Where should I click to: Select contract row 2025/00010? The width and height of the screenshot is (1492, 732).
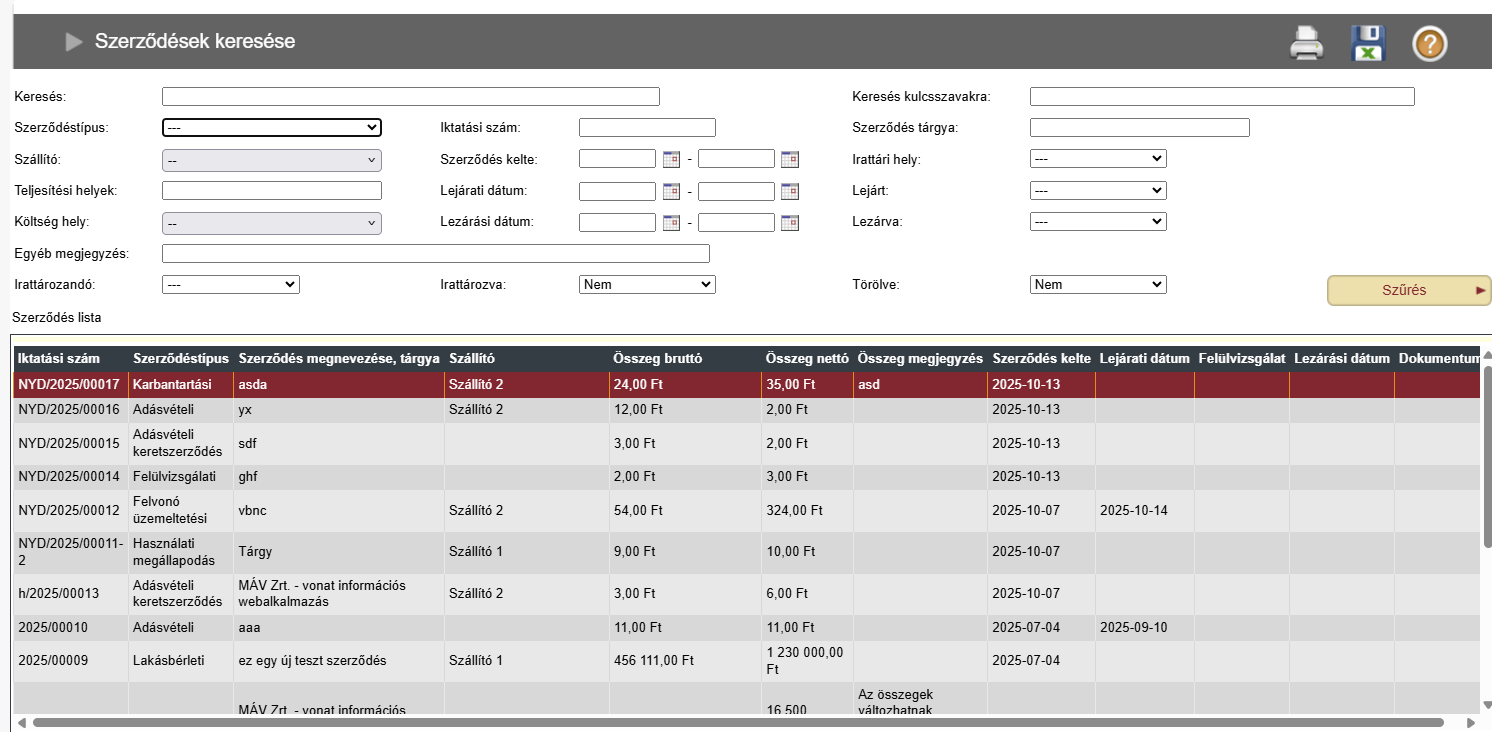[x=746, y=628]
